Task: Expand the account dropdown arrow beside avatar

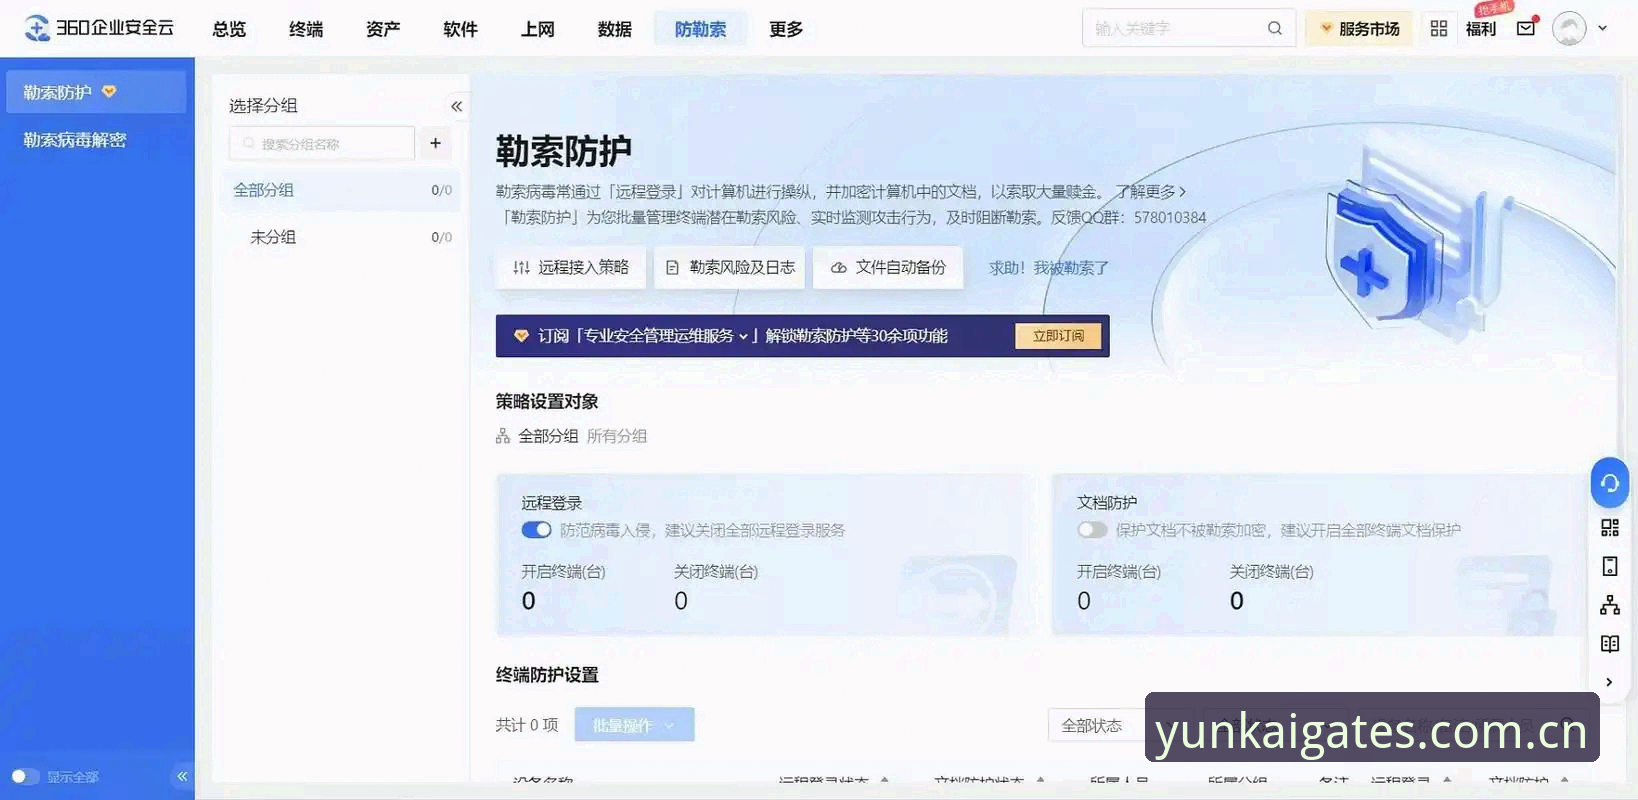Action: coord(1603,28)
